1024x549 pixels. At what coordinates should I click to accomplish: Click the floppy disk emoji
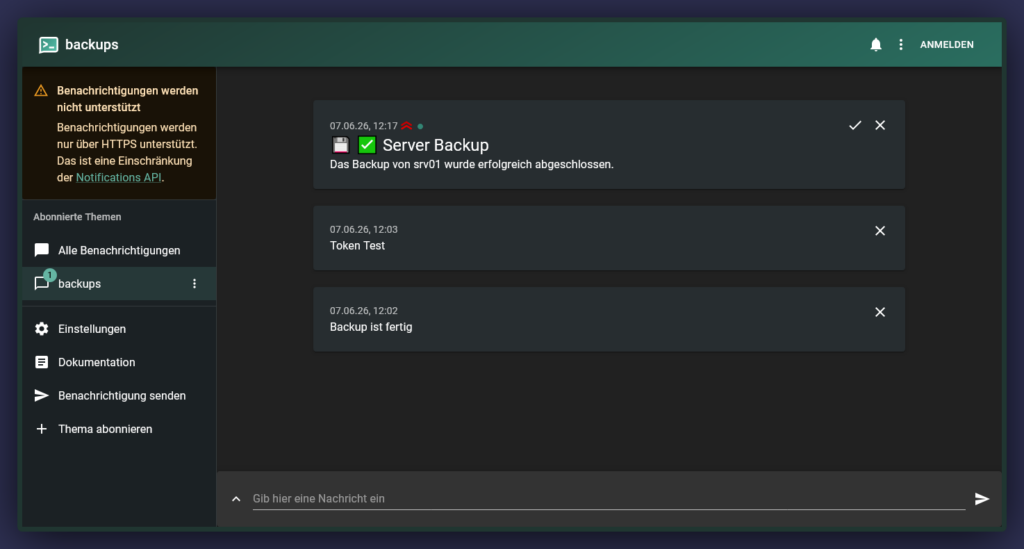point(341,145)
